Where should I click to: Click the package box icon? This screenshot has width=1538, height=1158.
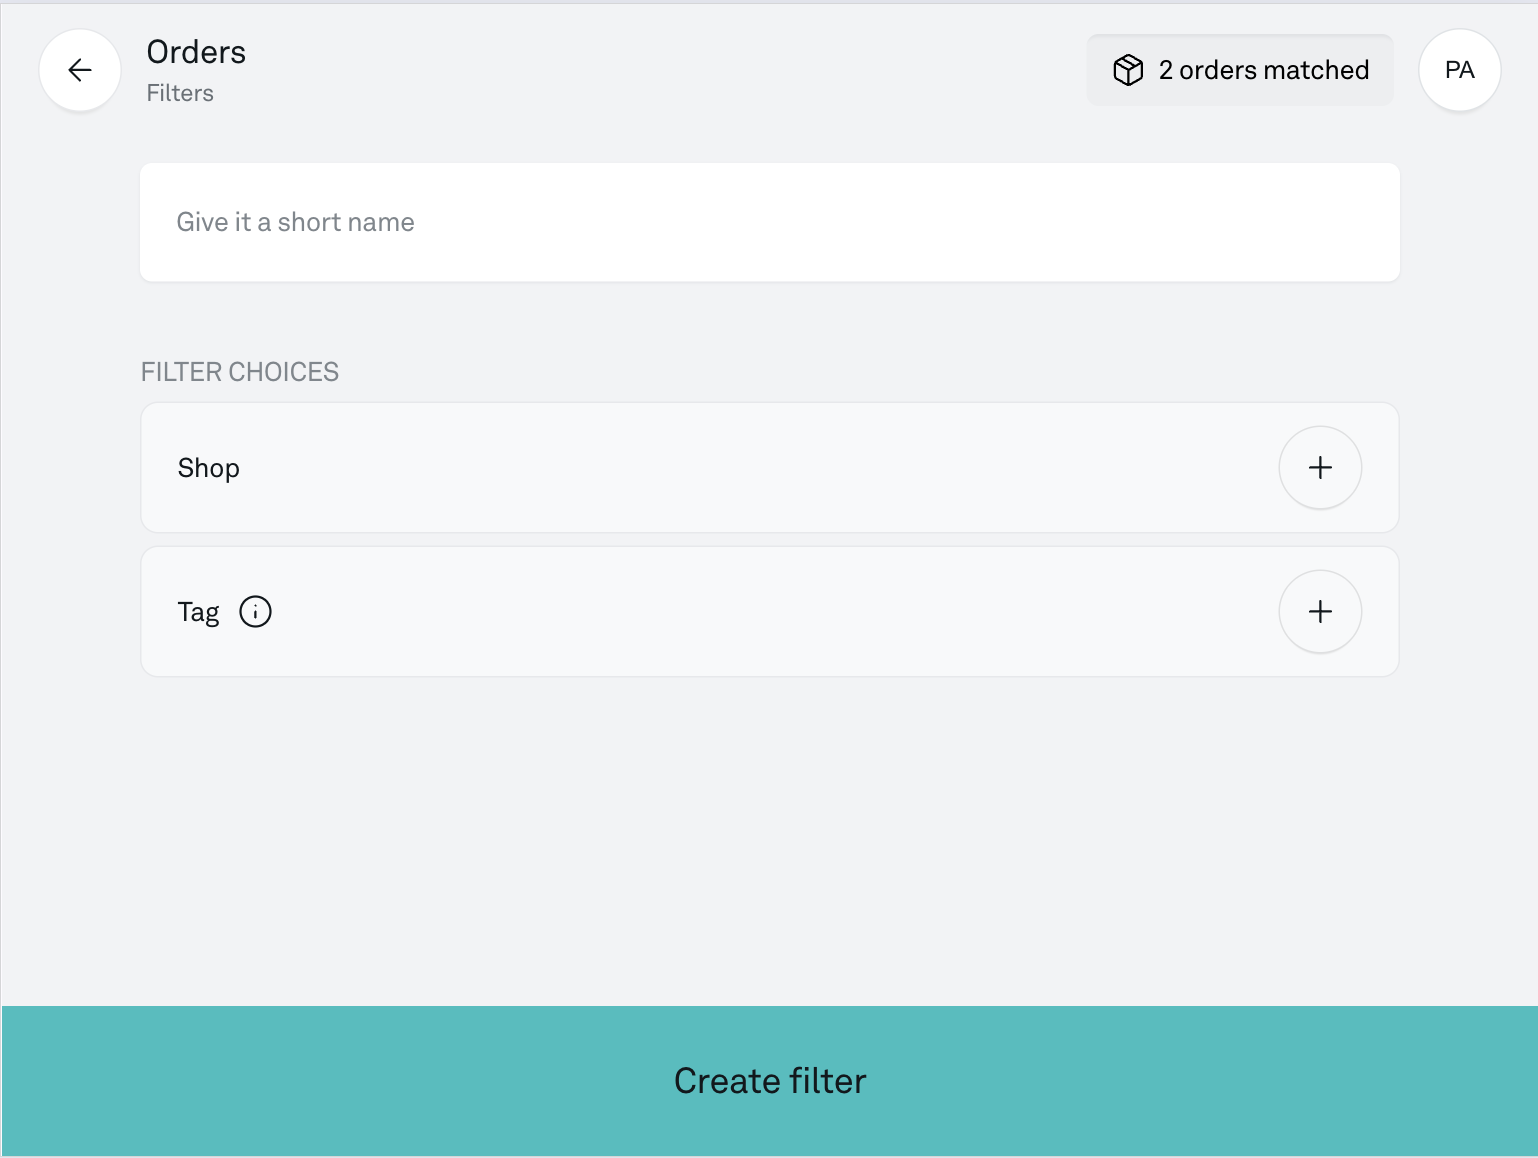1128,70
